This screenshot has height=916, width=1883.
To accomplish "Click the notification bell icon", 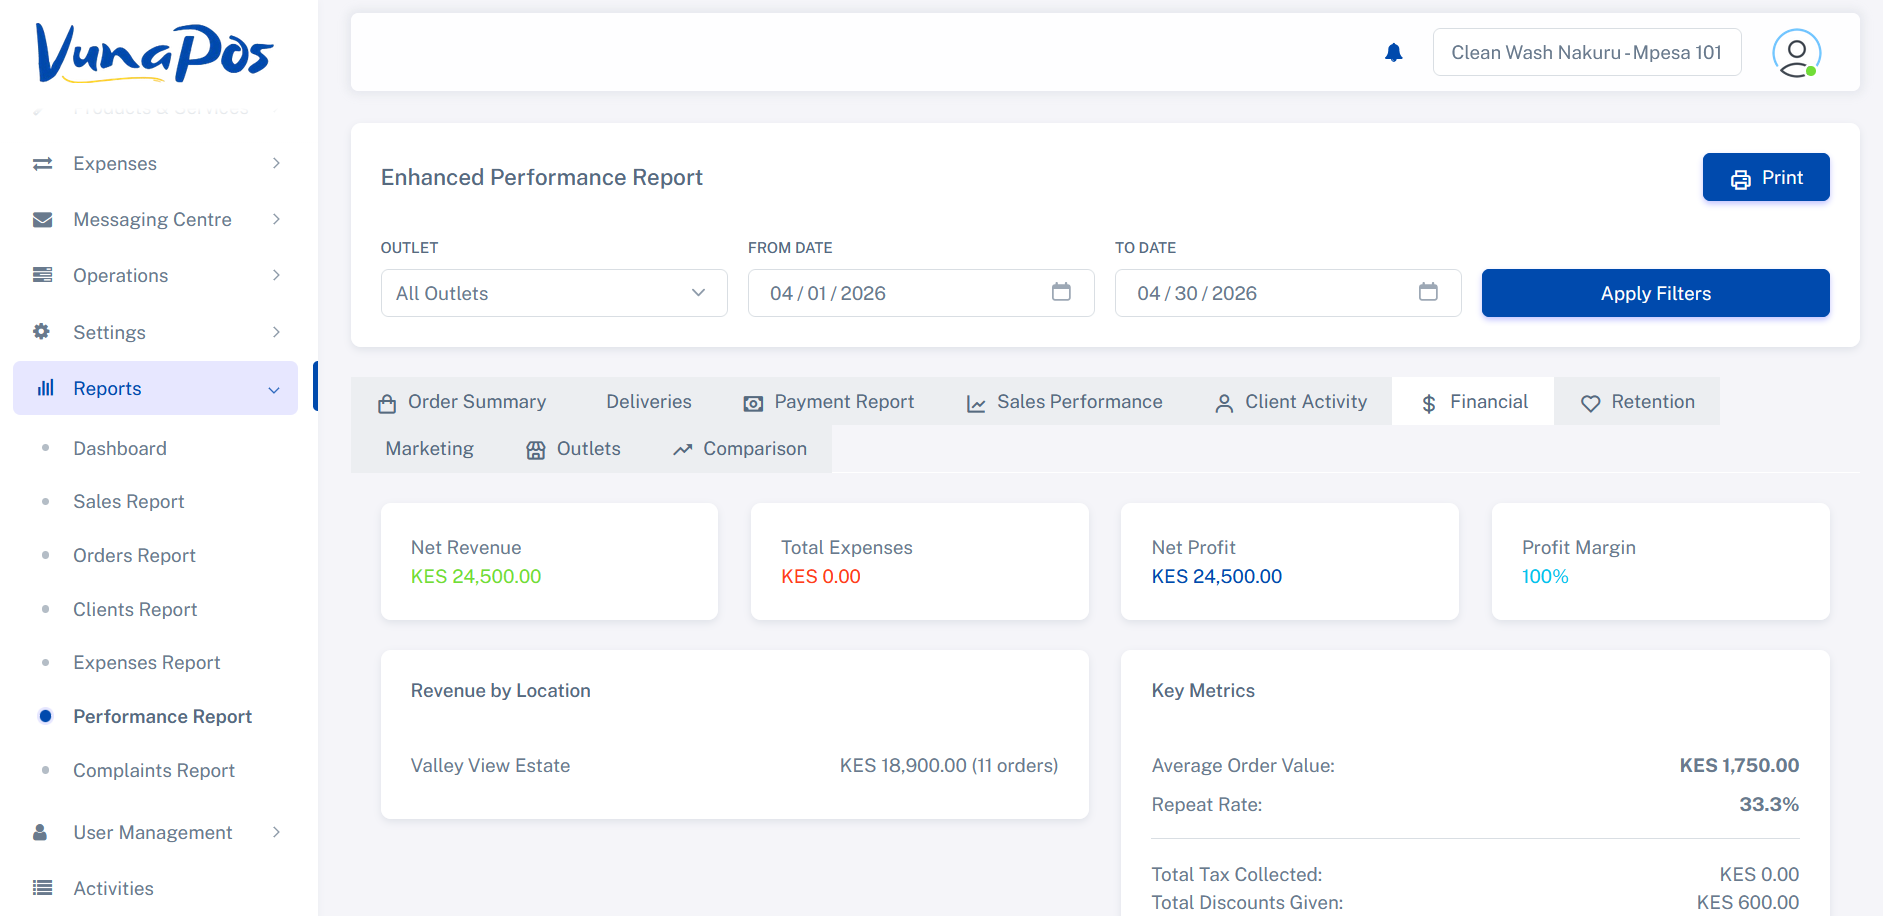I will click(x=1393, y=53).
